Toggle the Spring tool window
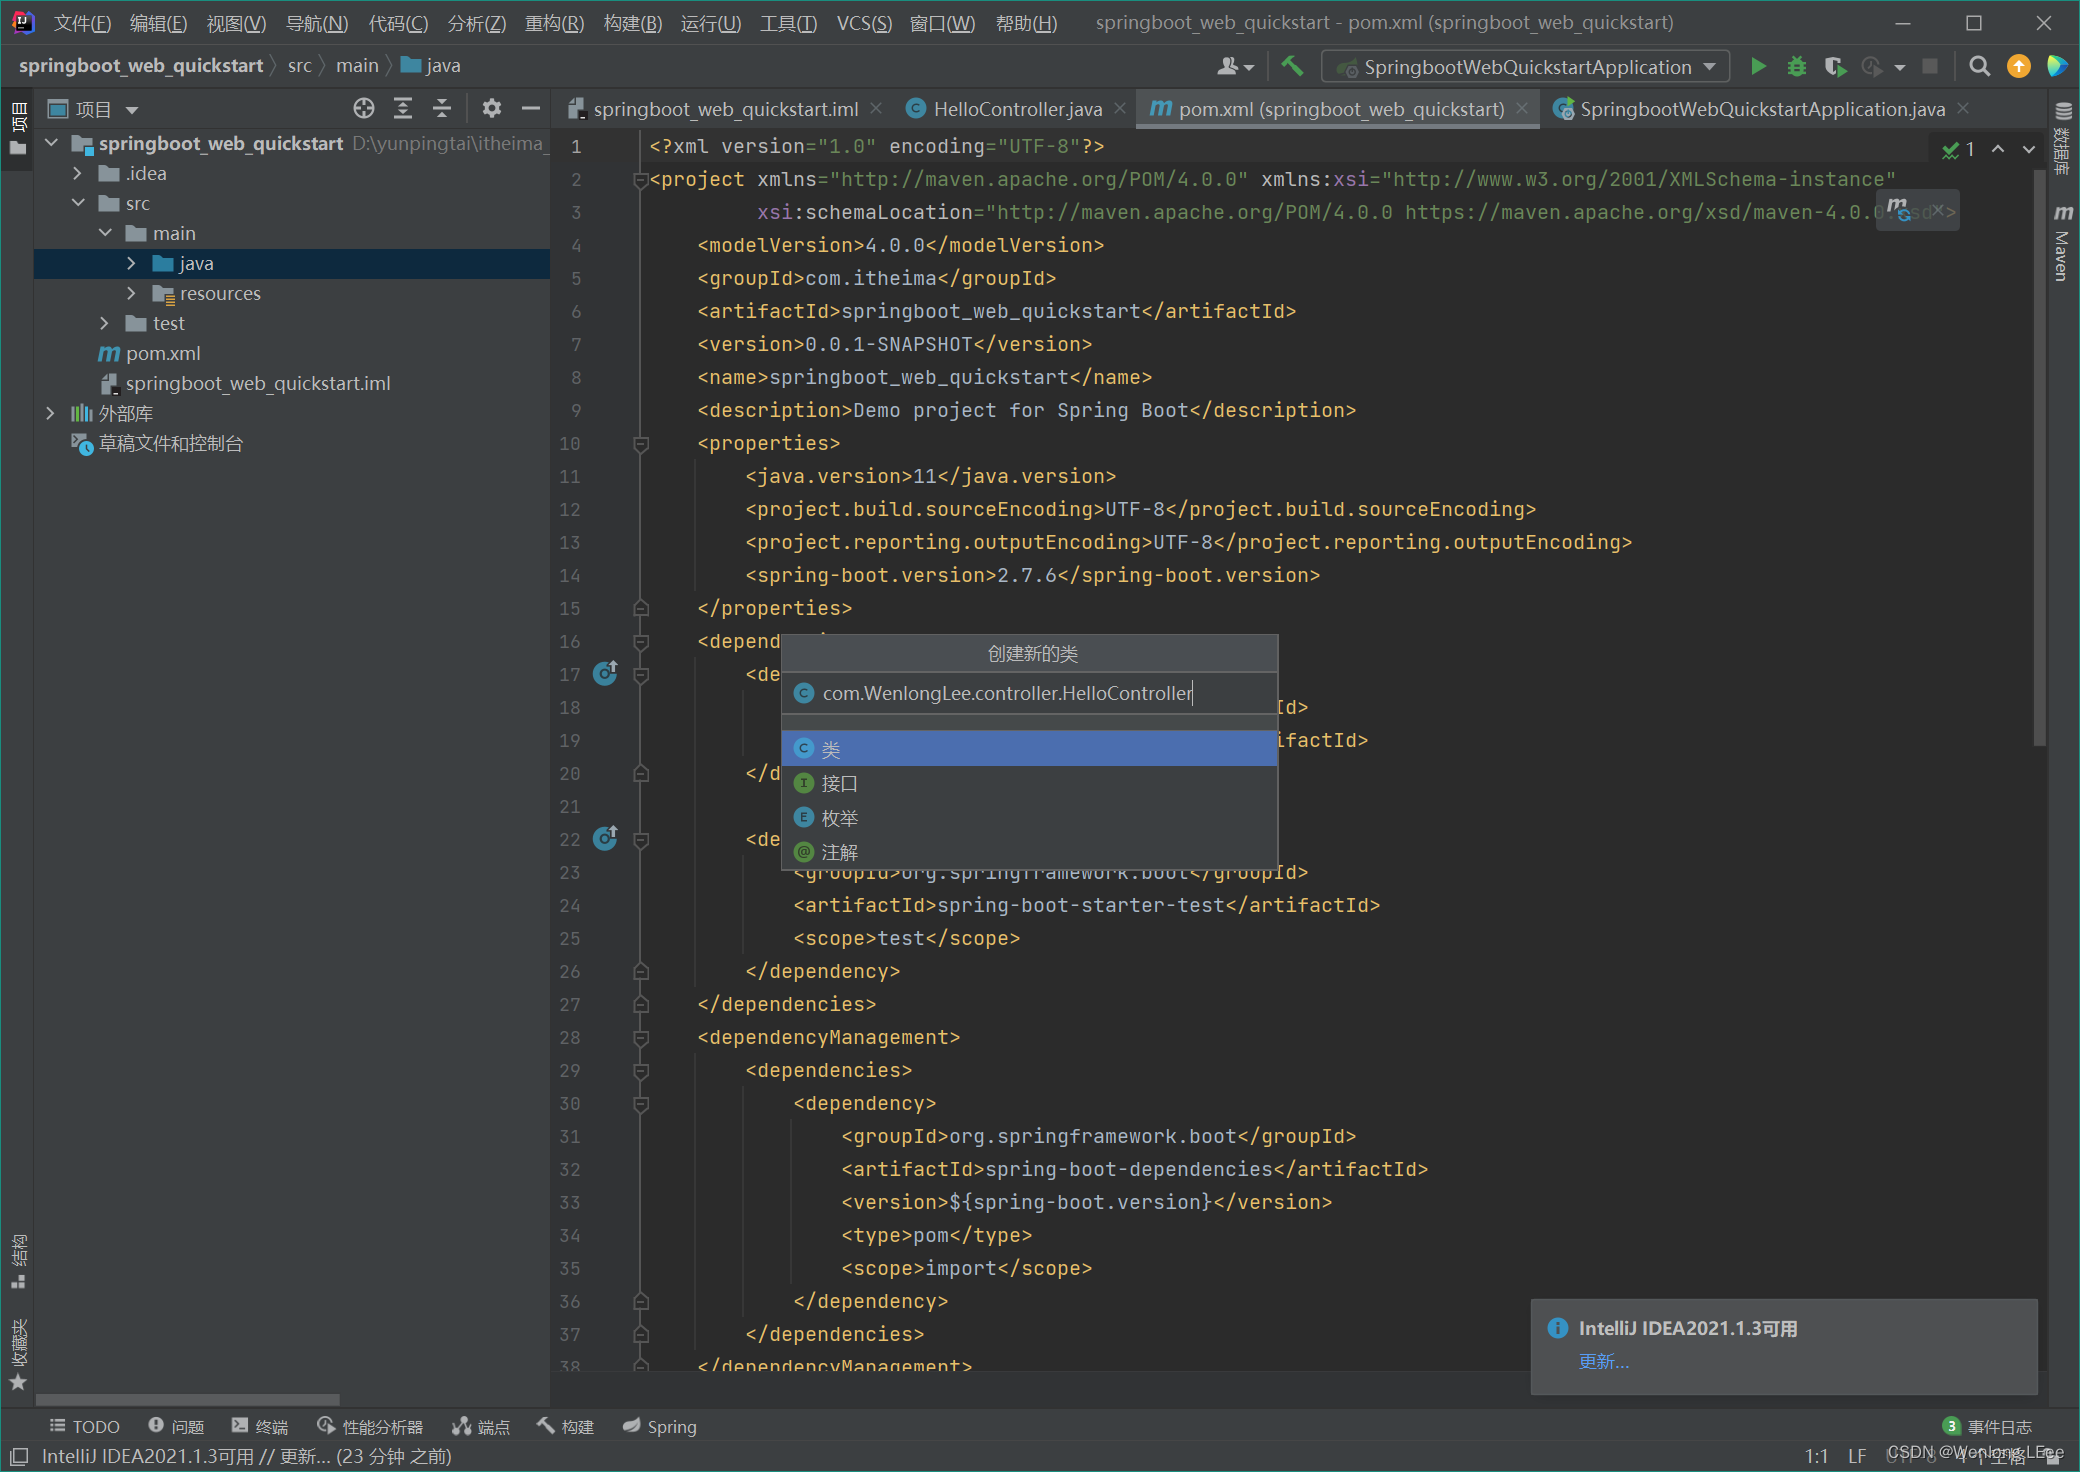This screenshot has width=2080, height=1472. coord(660,1426)
